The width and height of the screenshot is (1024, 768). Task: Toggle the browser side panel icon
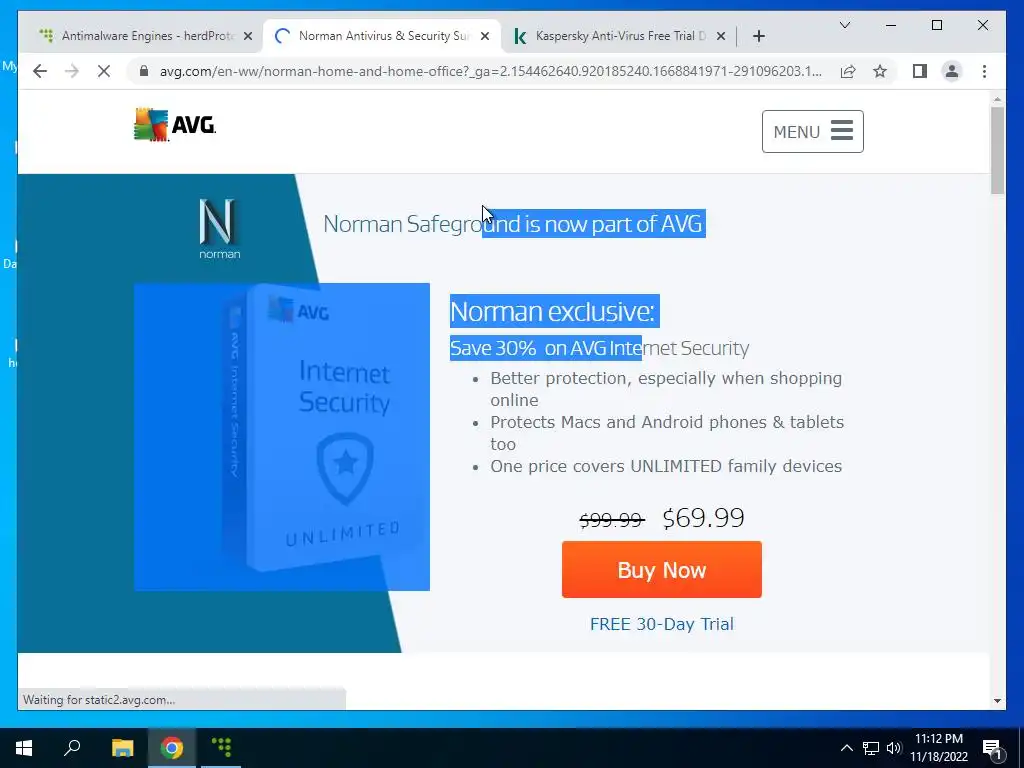pos(920,71)
